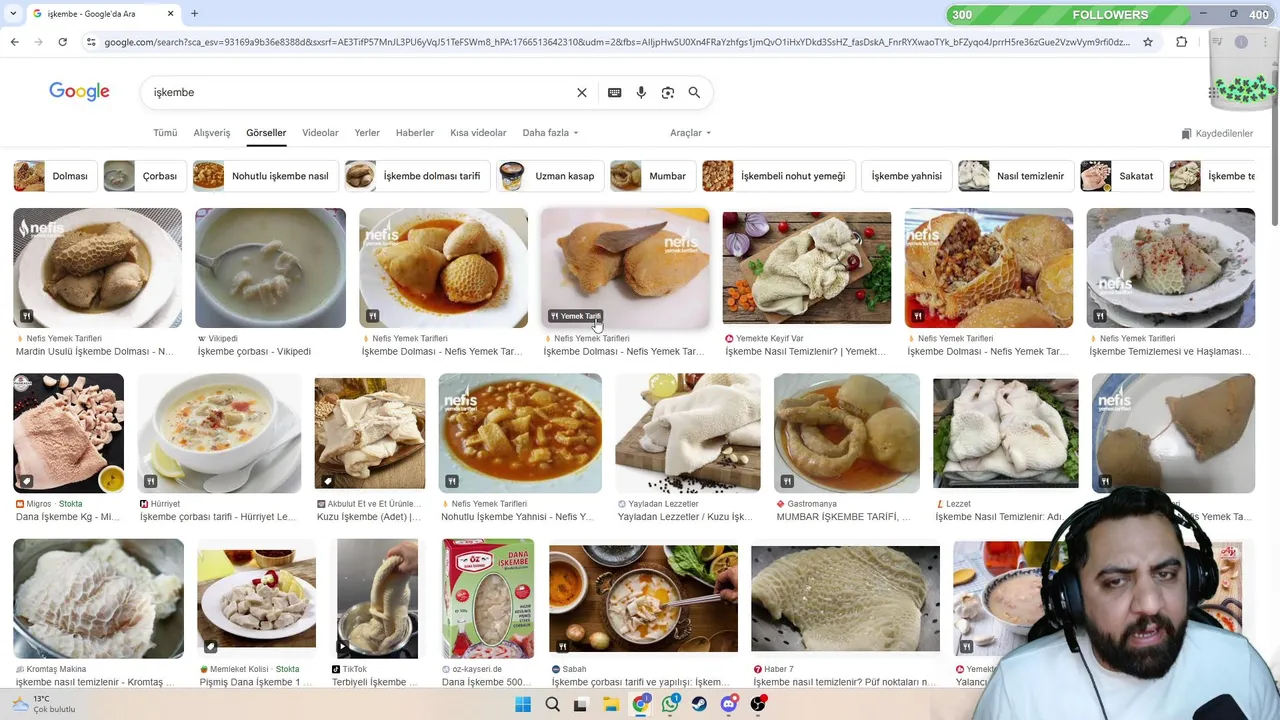Go back with the browser back arrow
Image resolution: width=1280 pixels, height=720 pixels.
(14, 42)
